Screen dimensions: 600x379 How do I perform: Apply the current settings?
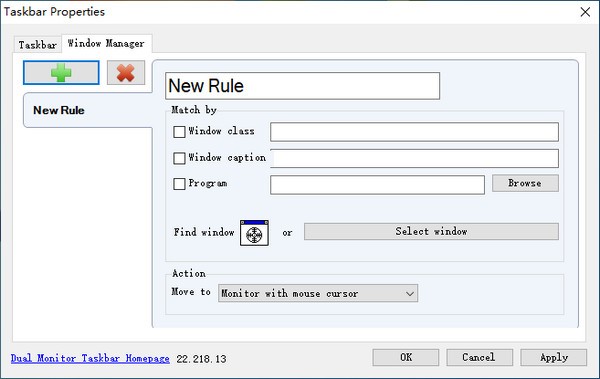click(553, 358)
